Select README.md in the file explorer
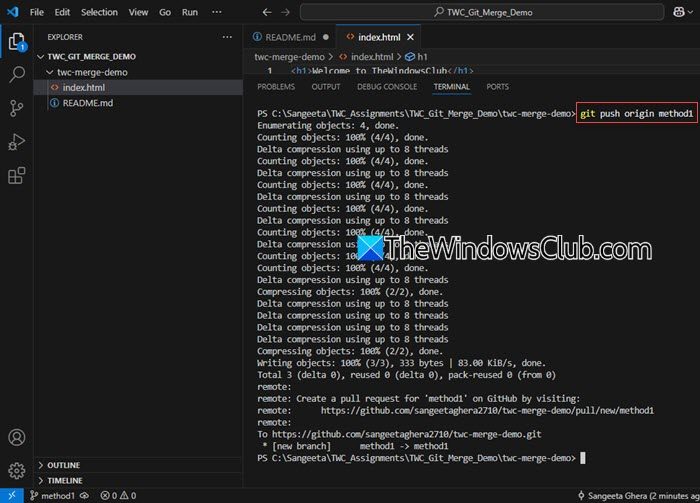Viewport: 700px width, 503px height. click(x=87, y=103)
